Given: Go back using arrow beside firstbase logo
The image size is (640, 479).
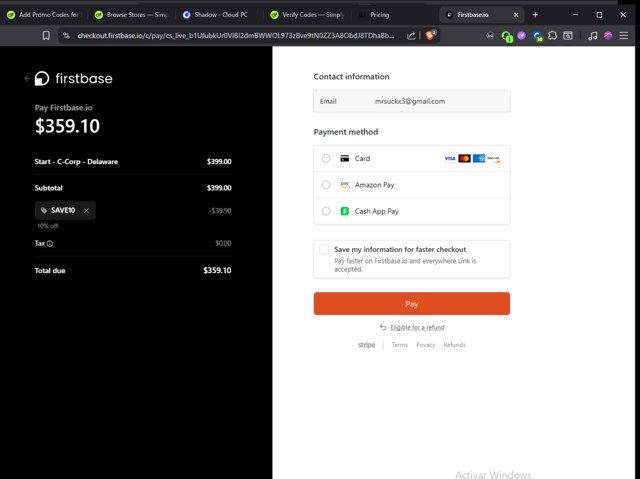Looking at the screenshot, I should point(27,78).
